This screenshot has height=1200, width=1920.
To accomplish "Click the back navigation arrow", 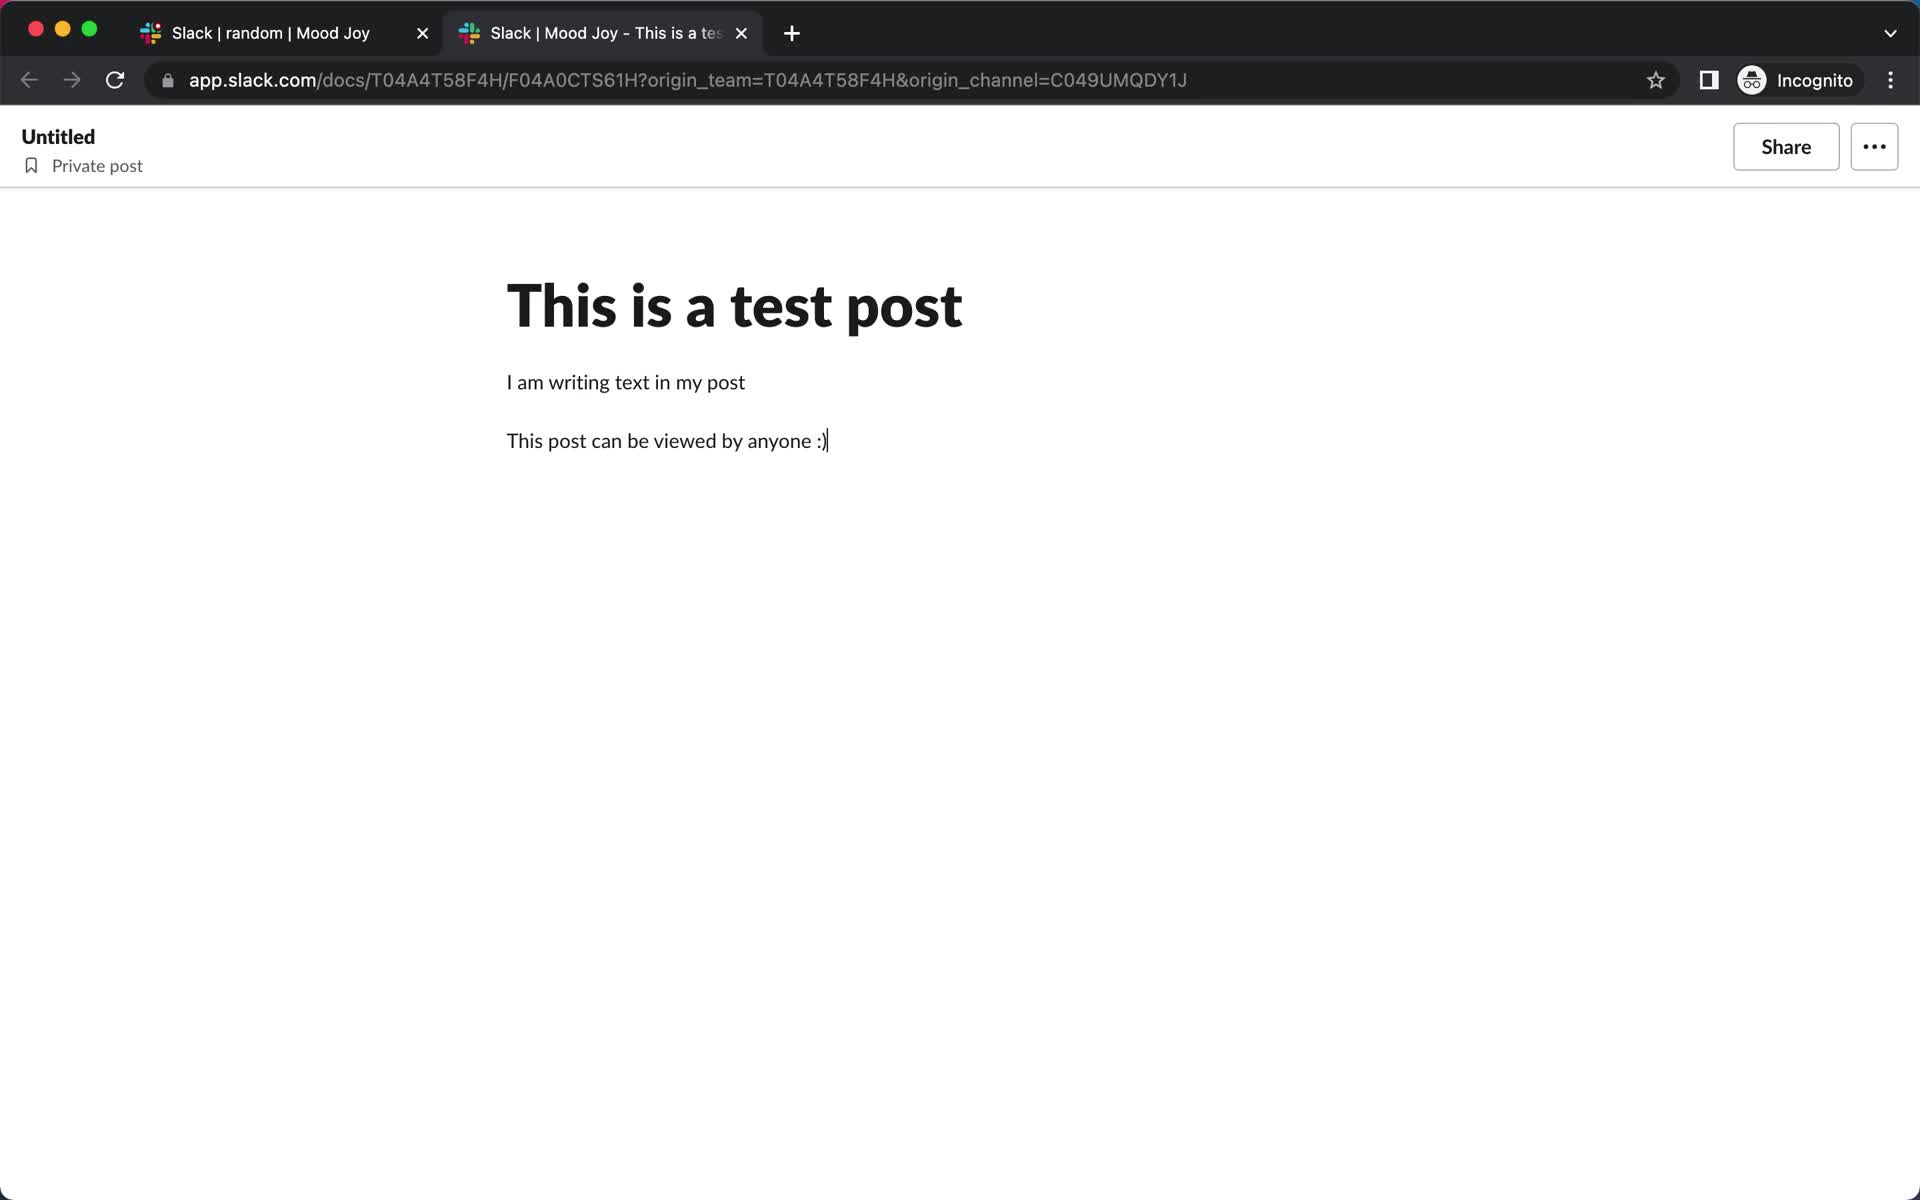I will (x=29, y=80).
